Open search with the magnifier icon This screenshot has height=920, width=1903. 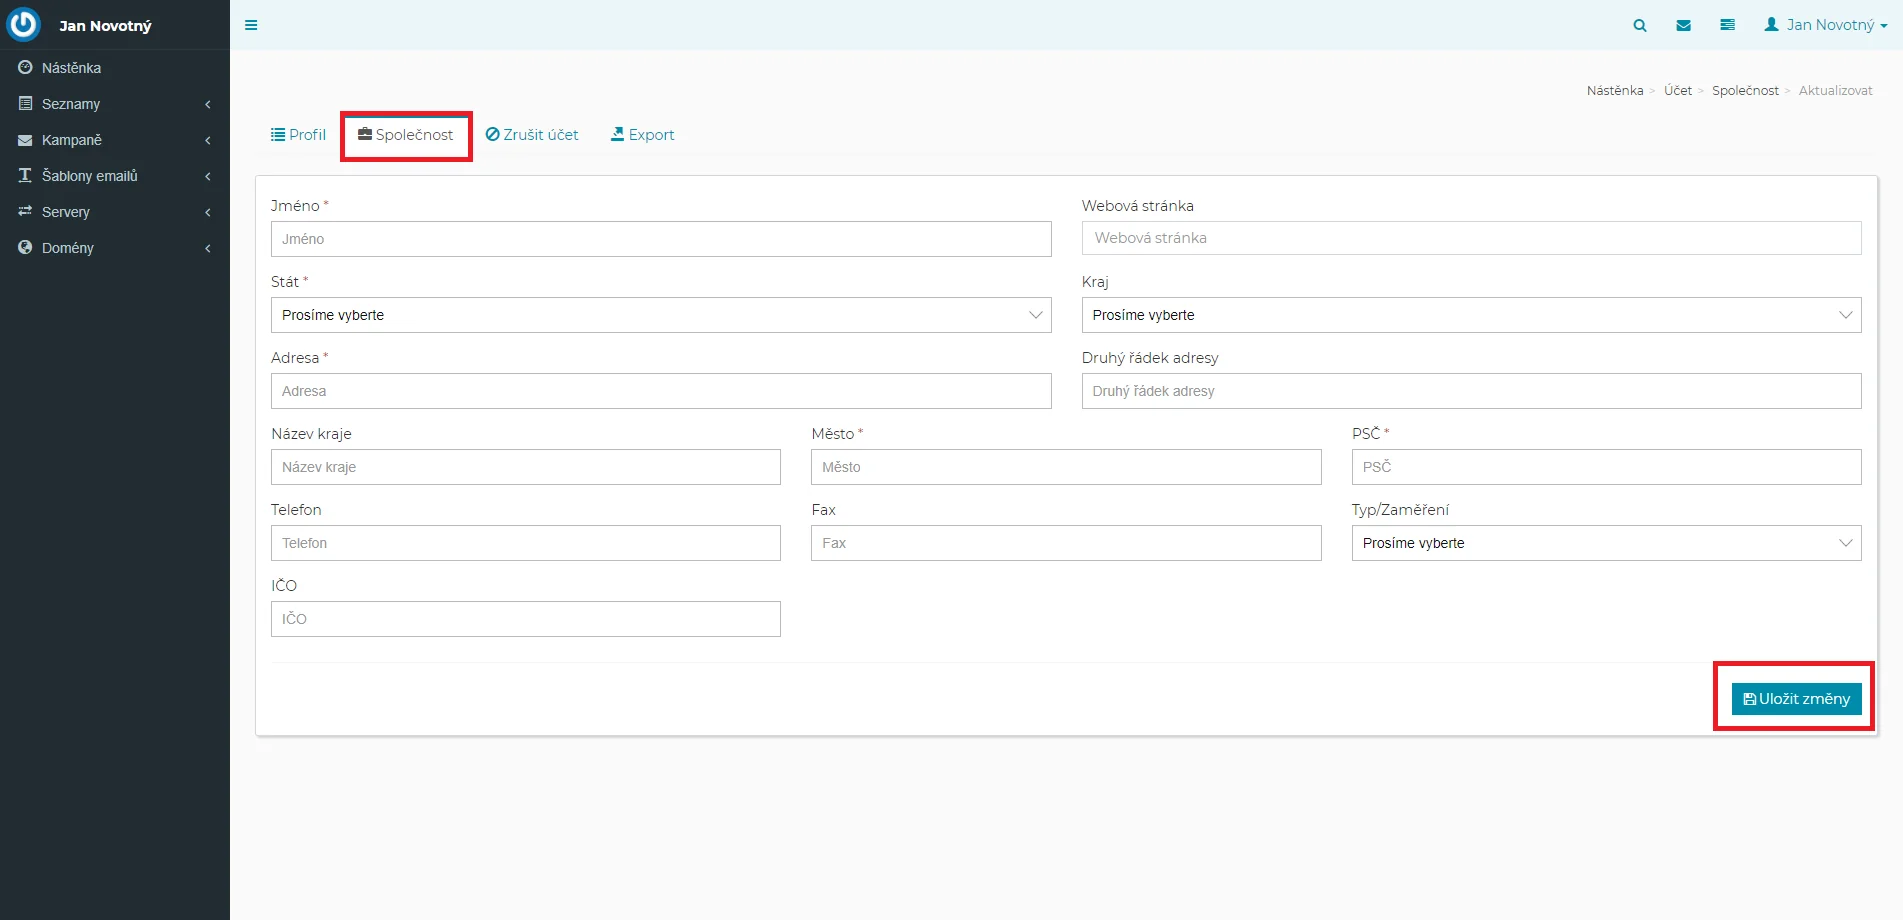[1639, 25]
